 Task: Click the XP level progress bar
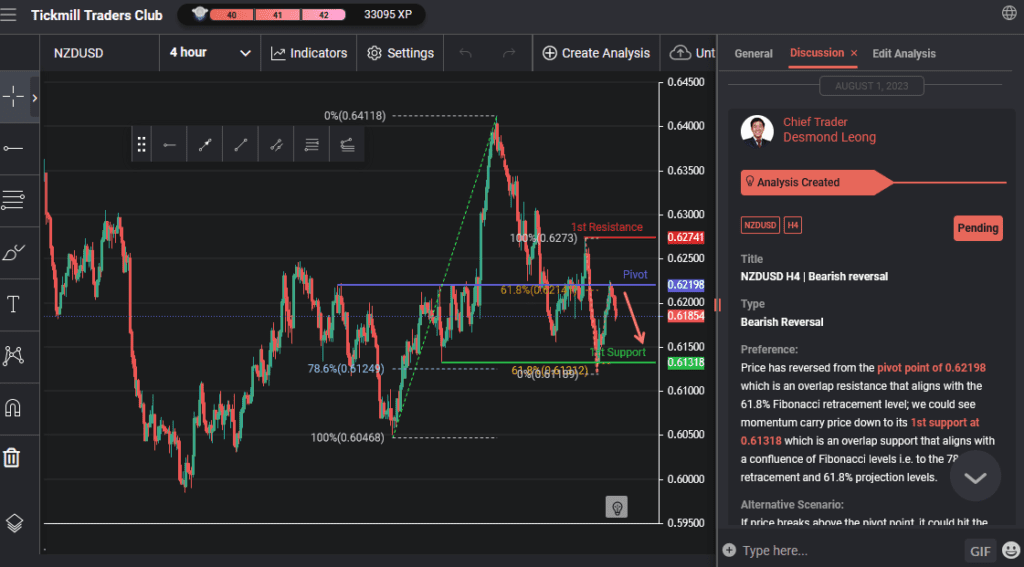(278, 14)
